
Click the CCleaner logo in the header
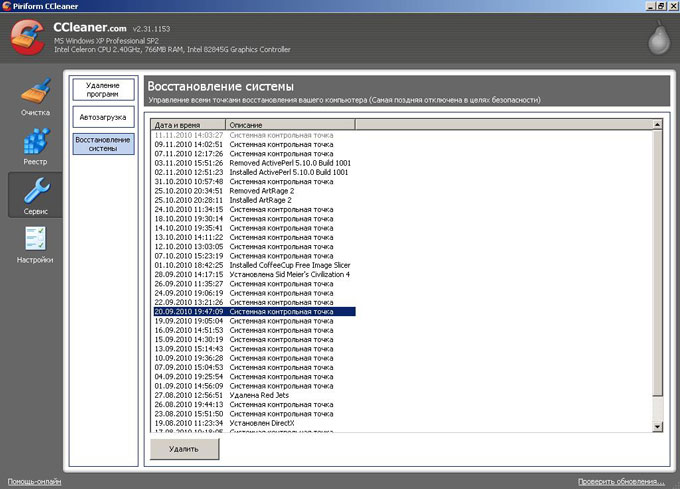(27, 38)
